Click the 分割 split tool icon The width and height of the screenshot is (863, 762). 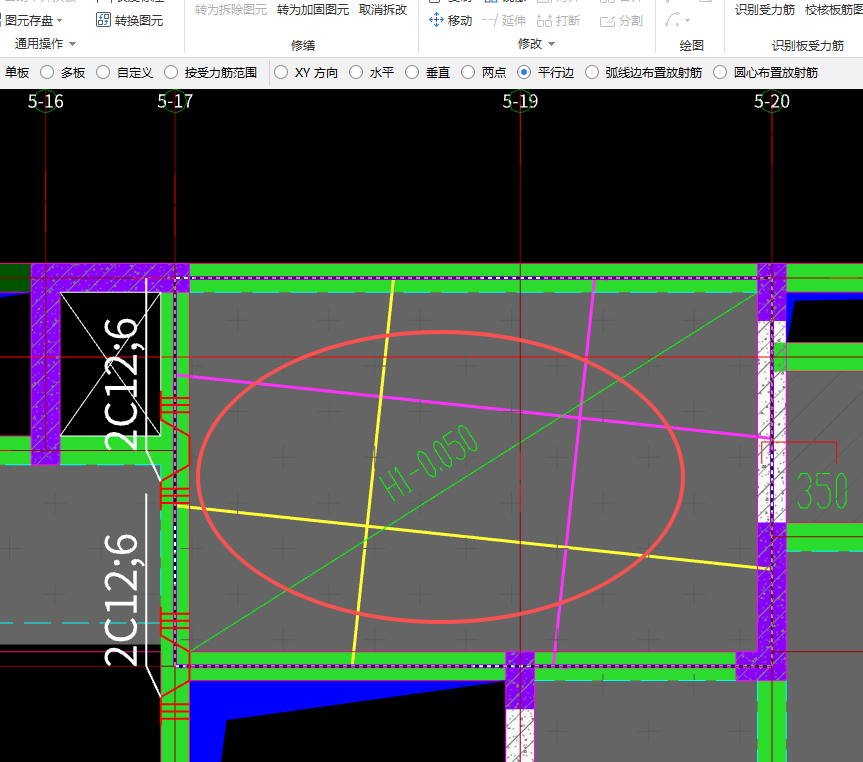coord(607,21)
